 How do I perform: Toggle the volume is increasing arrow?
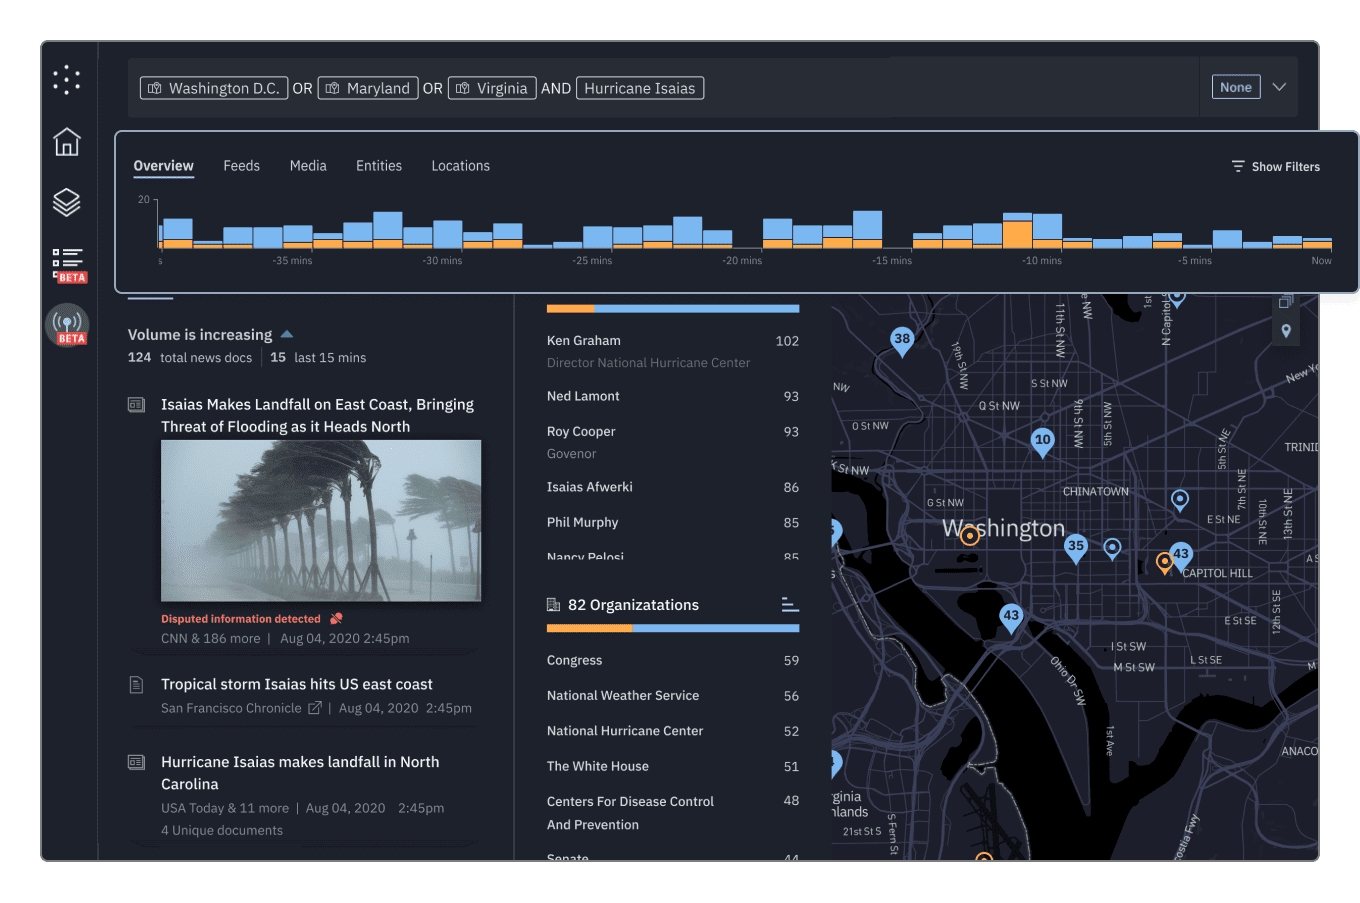coord(287,334)
